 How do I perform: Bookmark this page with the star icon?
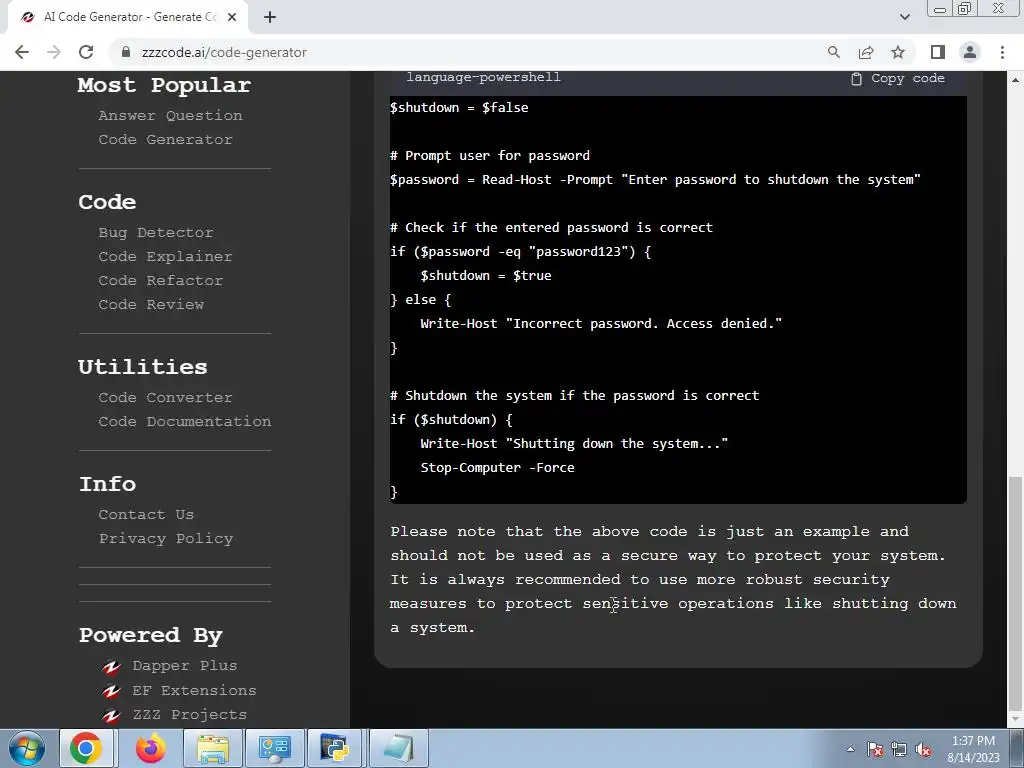coord(898,52)
